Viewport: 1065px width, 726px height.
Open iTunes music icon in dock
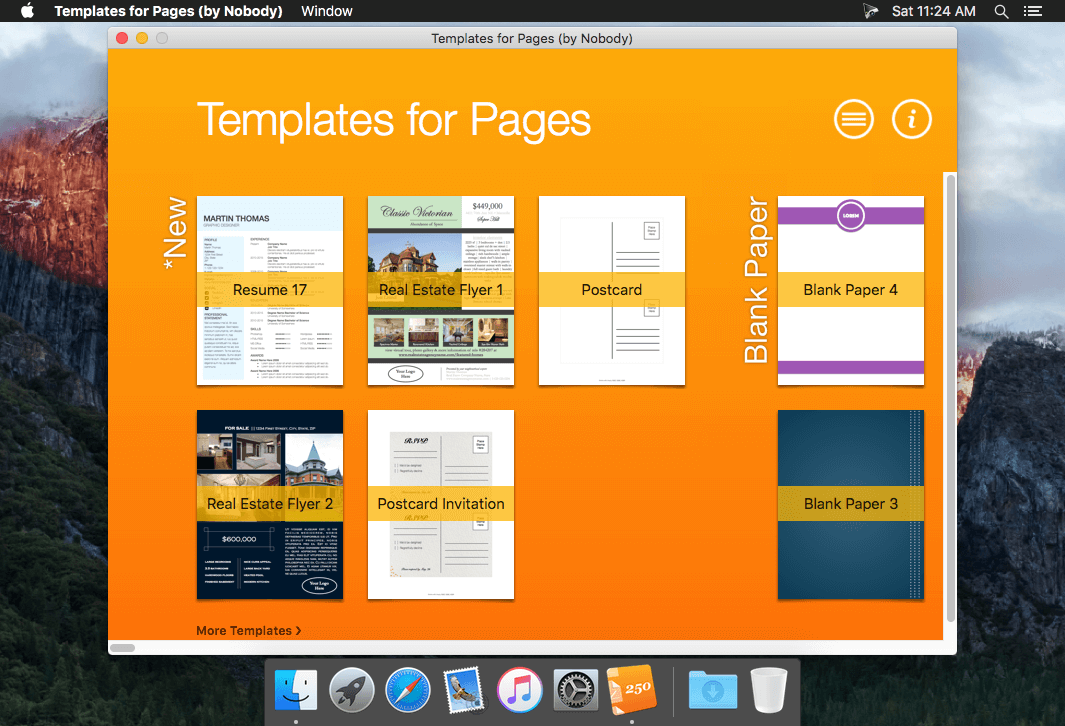coord(520,691)
